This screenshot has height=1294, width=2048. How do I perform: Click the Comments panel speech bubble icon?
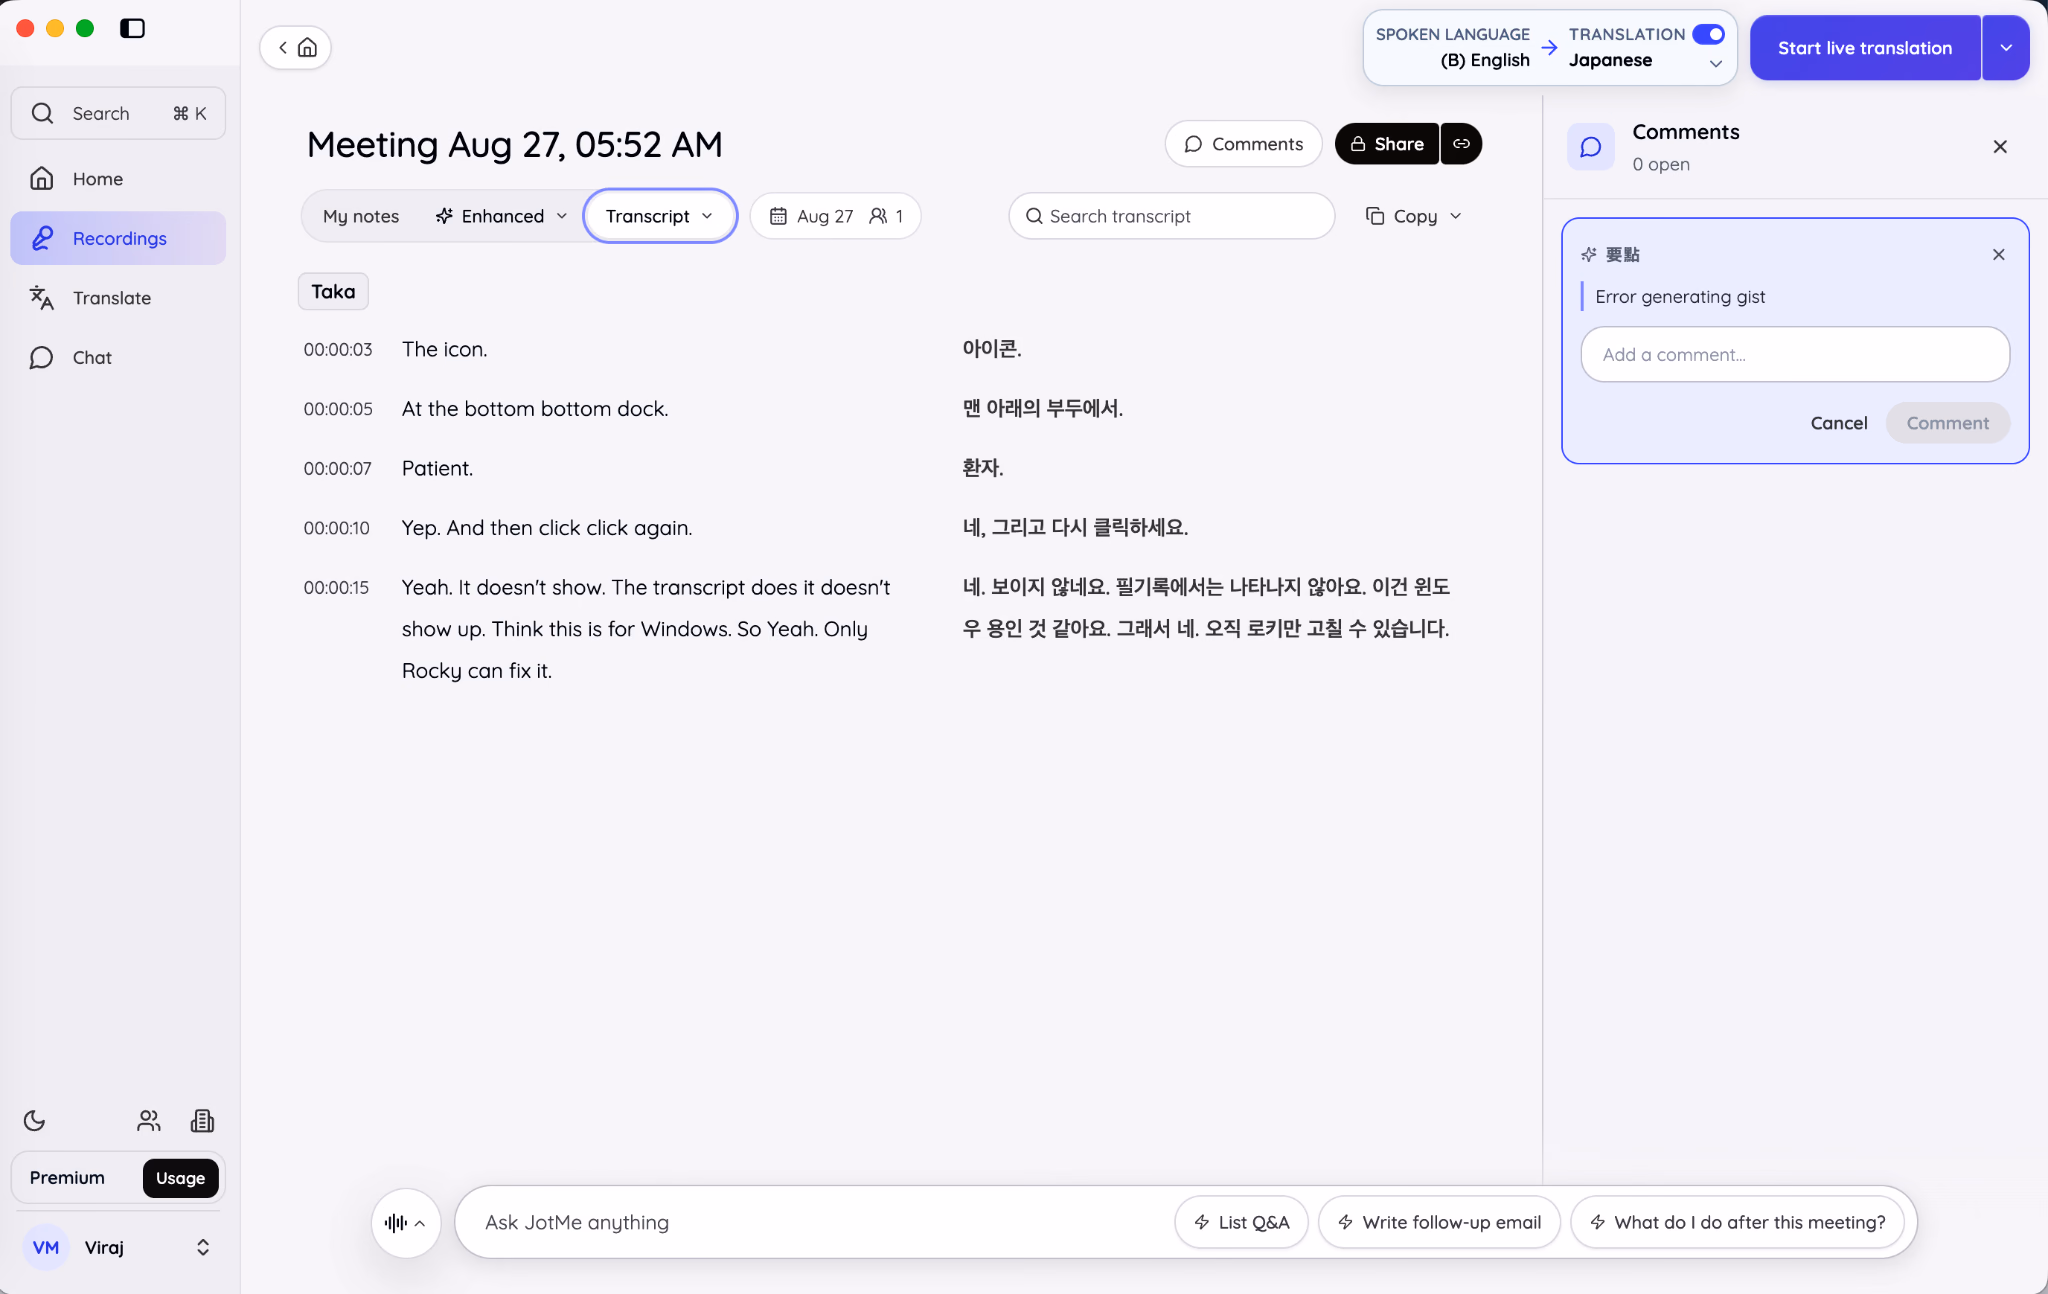[1590, 147]
